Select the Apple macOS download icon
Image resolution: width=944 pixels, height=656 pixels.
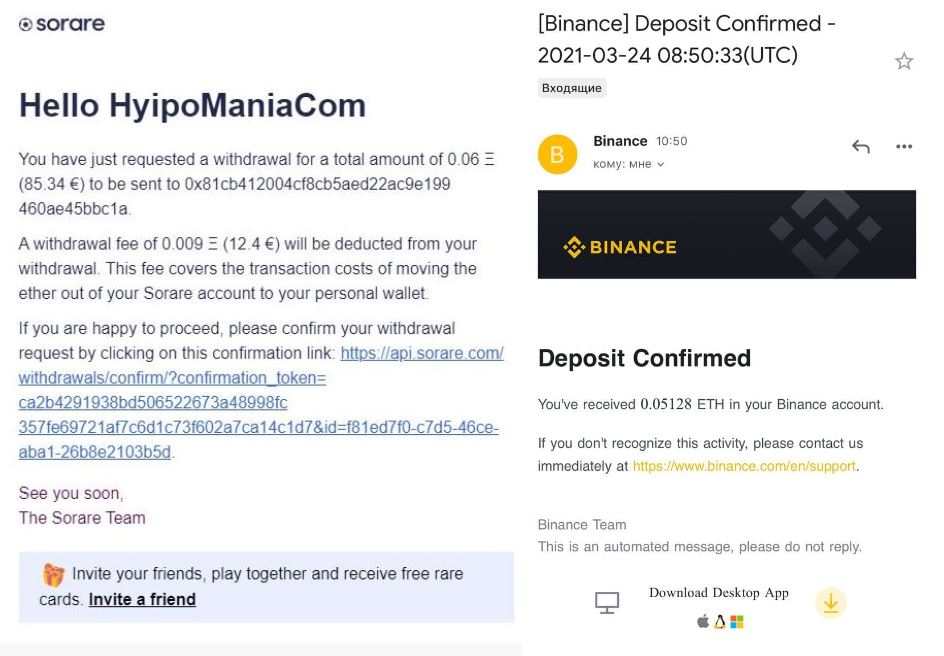click(x=703, y=622)
